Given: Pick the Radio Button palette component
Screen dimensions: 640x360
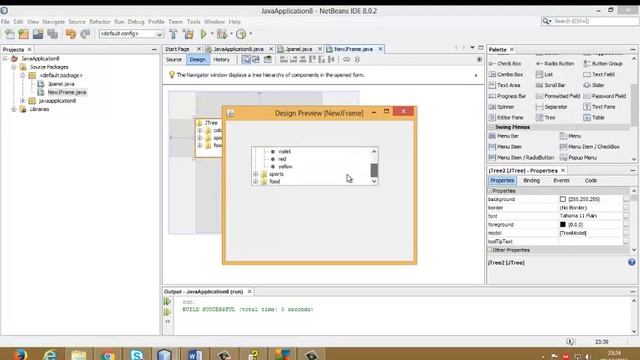Looking at the screenshot, I should (x=555, y=64).
